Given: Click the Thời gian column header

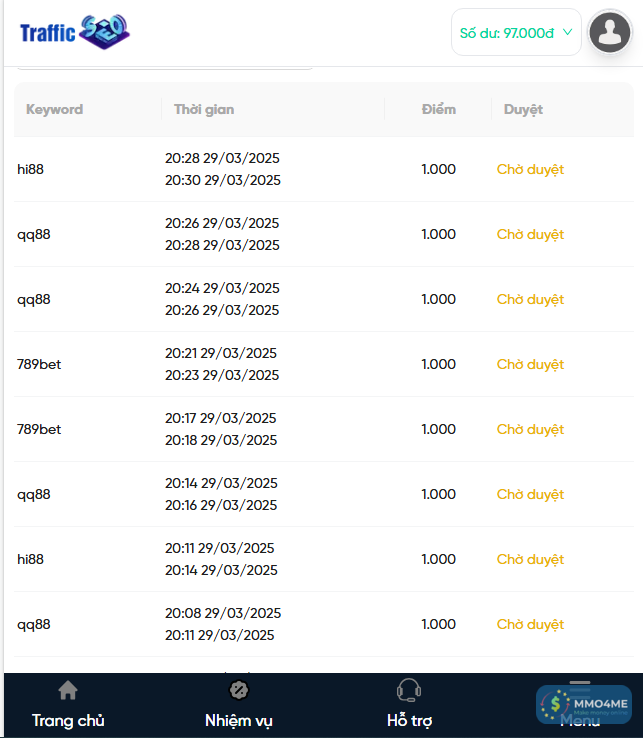Looking at the screenshot, I should pyautogui.click(x=204, y=109).
